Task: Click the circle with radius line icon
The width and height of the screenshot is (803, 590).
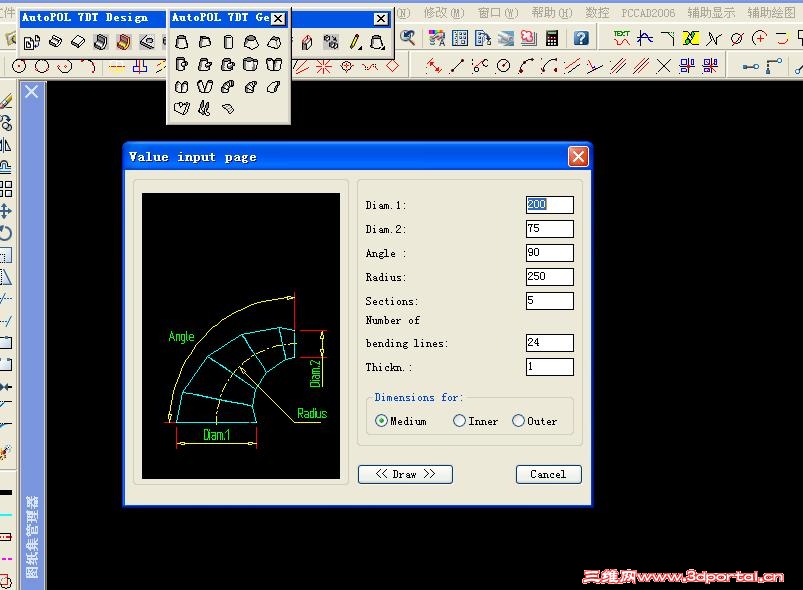Action: 503,66
